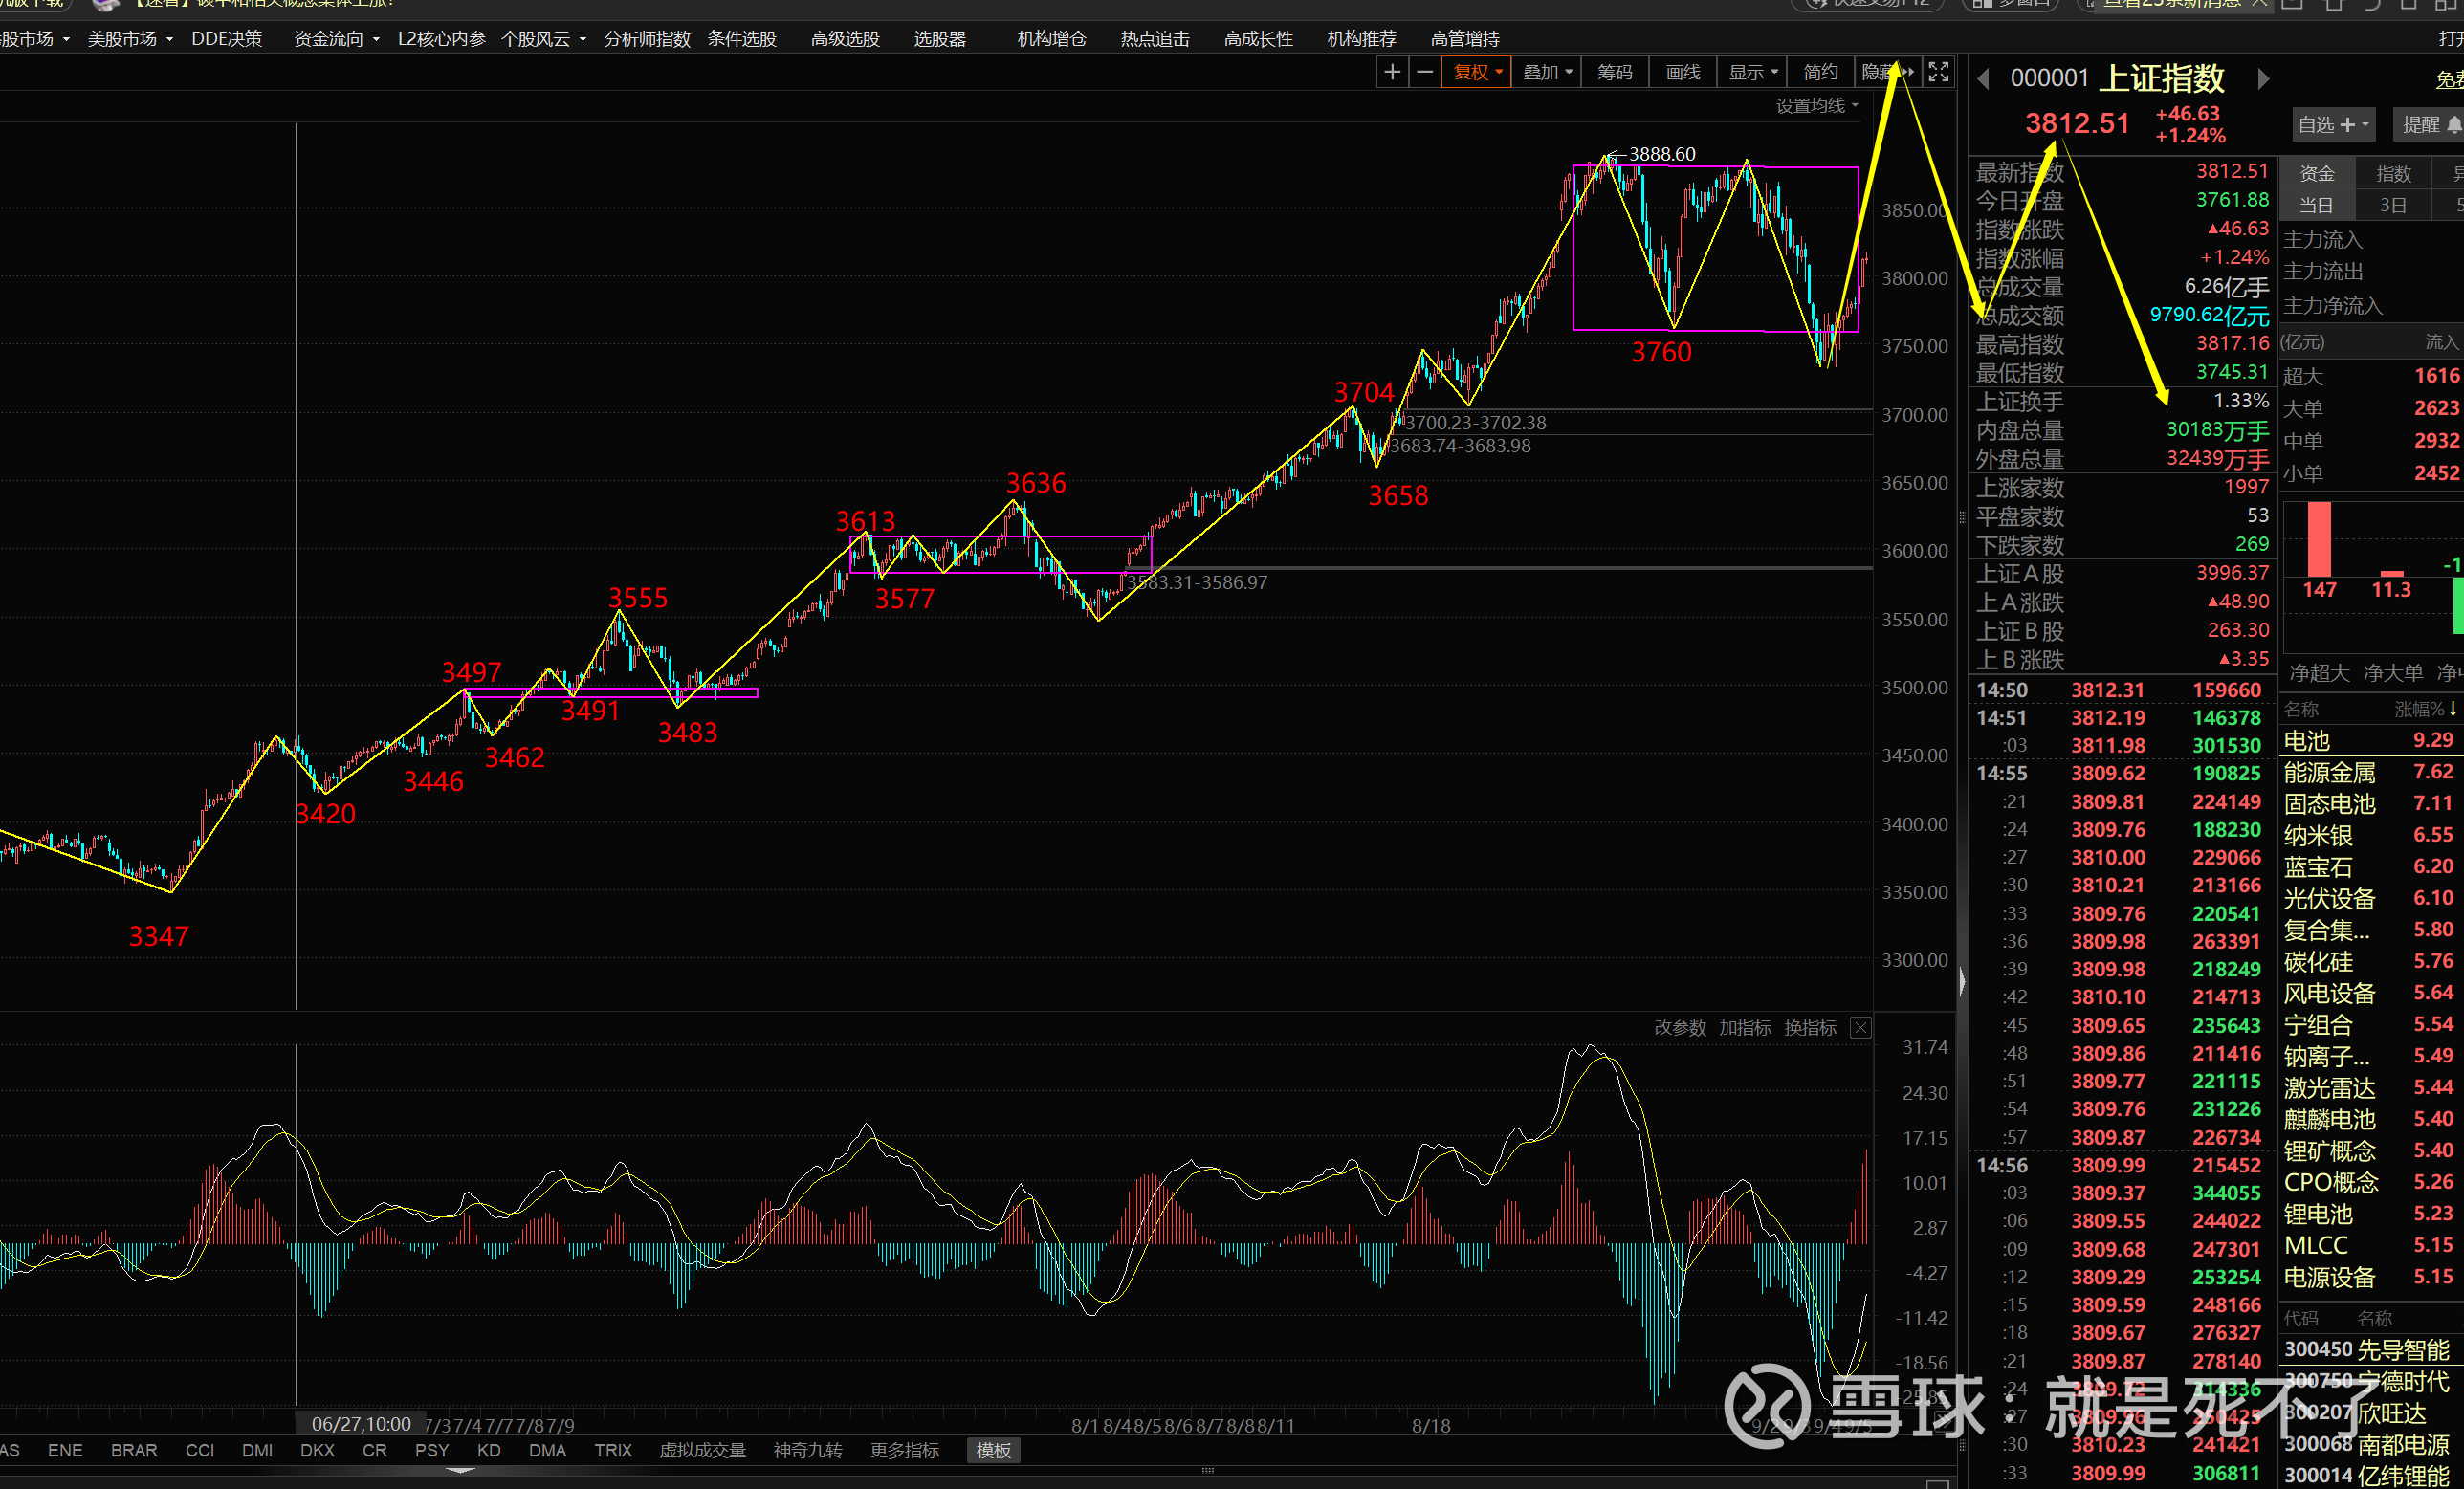The height and width of the screenshot is (1489, 2464).
Task: Toggle 简约 simplified view mode
Action: point(1820,72)
